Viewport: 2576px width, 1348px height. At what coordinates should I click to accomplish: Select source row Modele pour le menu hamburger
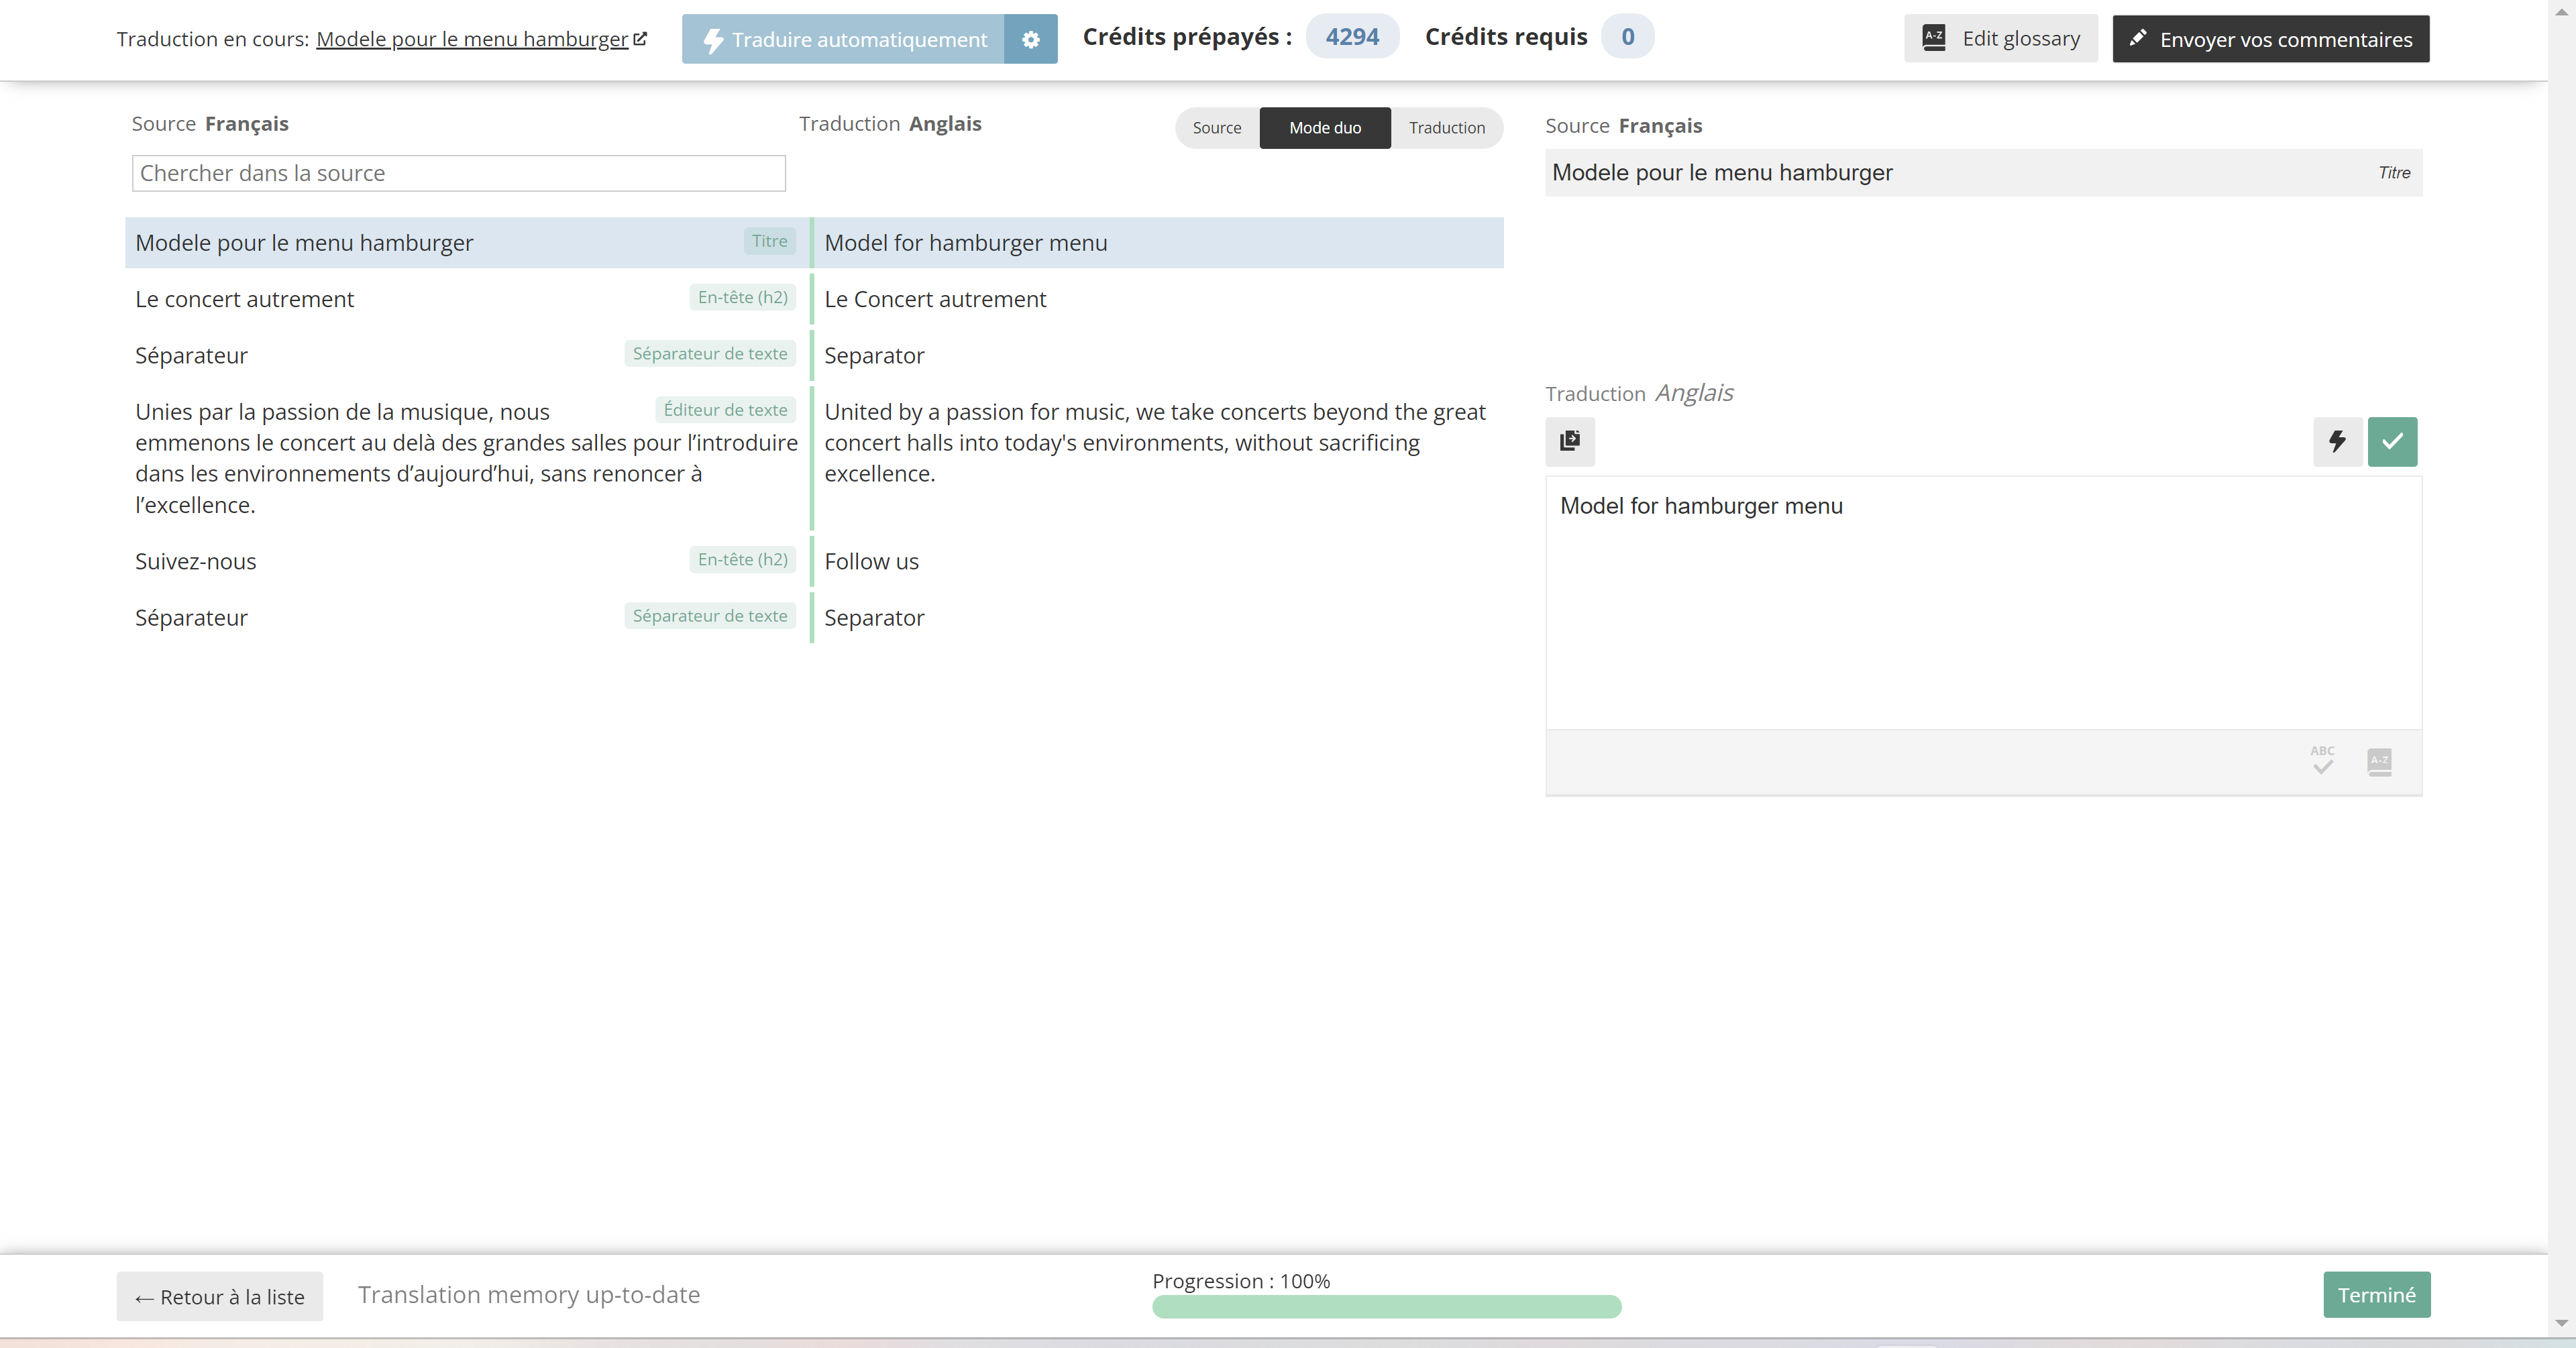coord(466,243)
